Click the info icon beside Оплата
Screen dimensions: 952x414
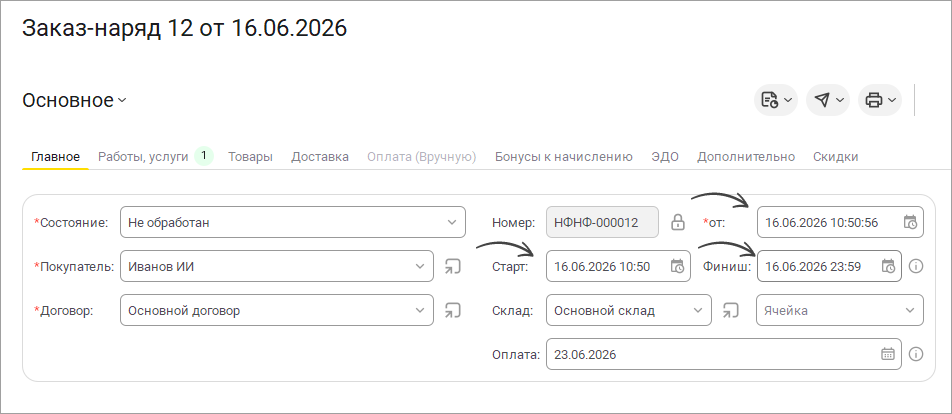916,354
